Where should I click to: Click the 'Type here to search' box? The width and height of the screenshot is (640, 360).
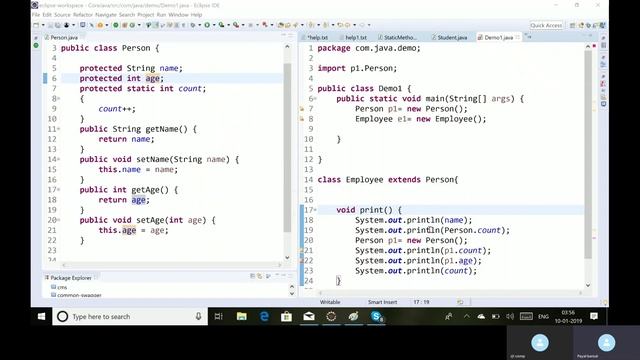130,316
